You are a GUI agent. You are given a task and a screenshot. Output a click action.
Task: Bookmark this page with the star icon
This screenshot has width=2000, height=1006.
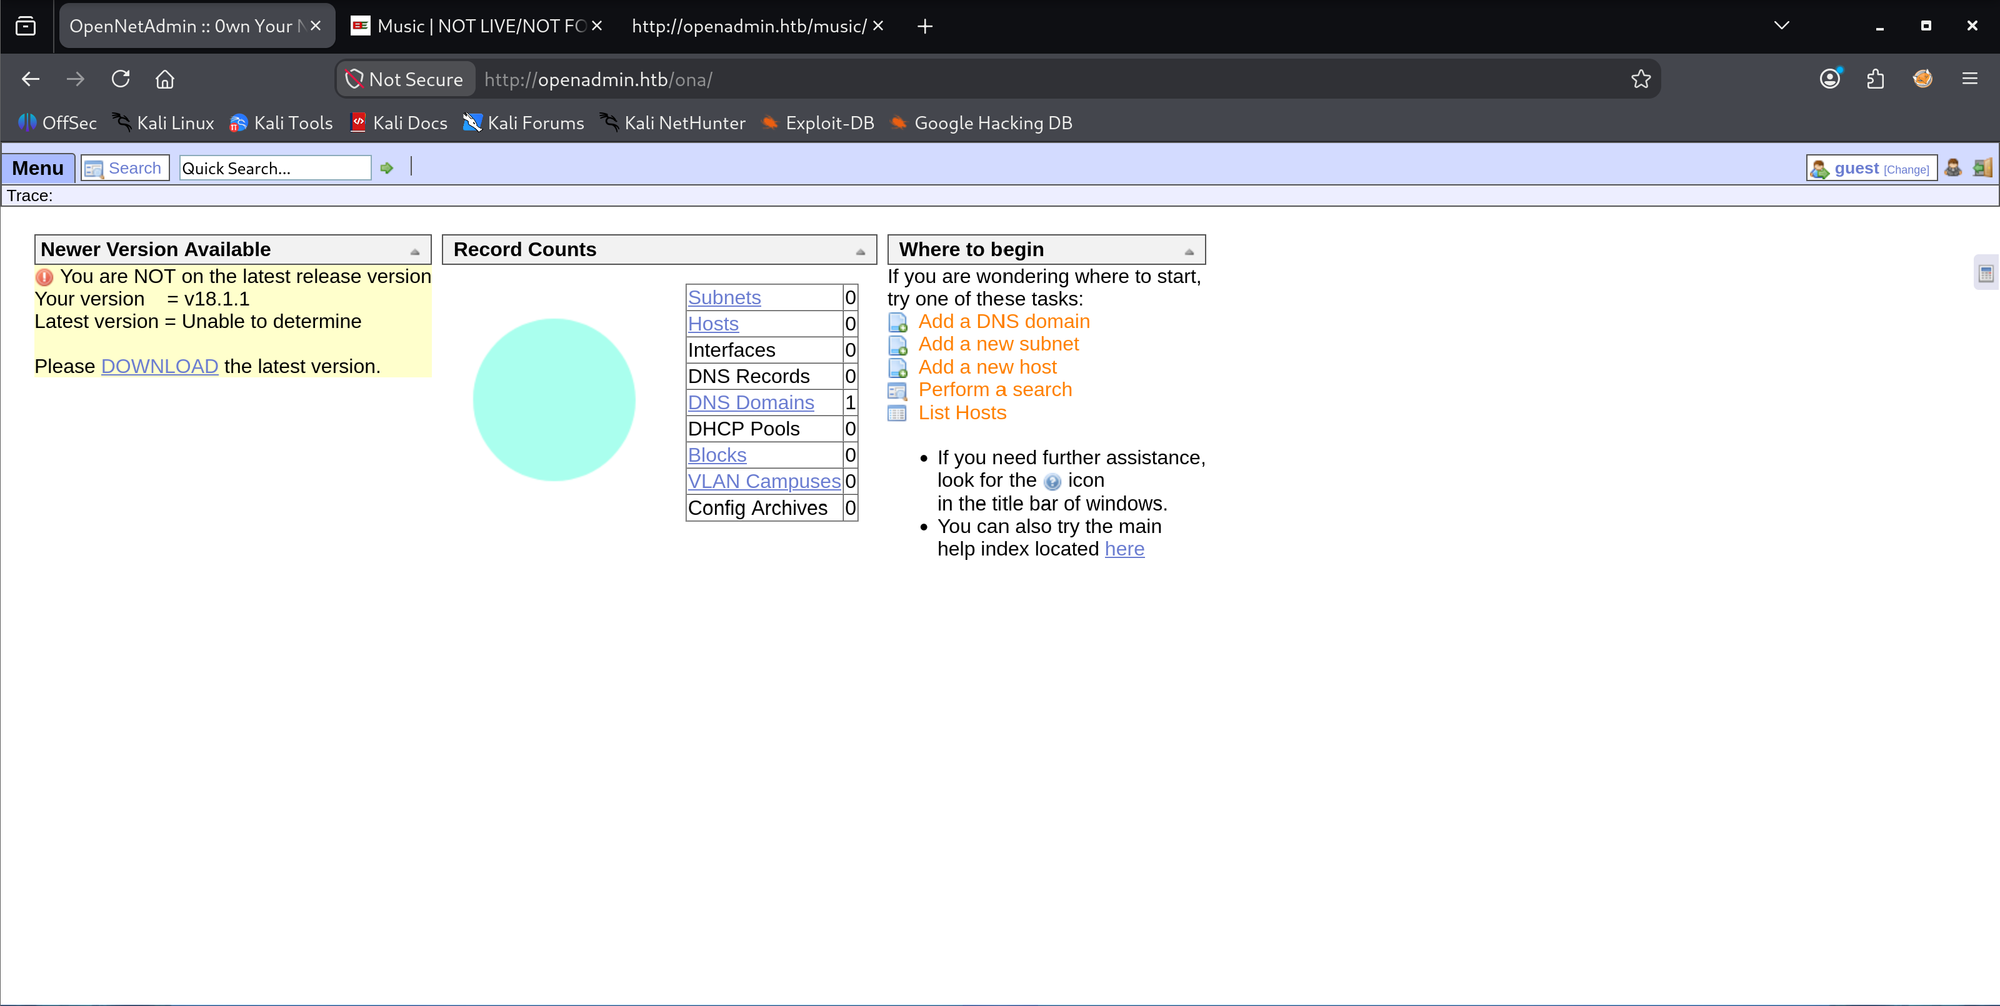click(1641, 79)
